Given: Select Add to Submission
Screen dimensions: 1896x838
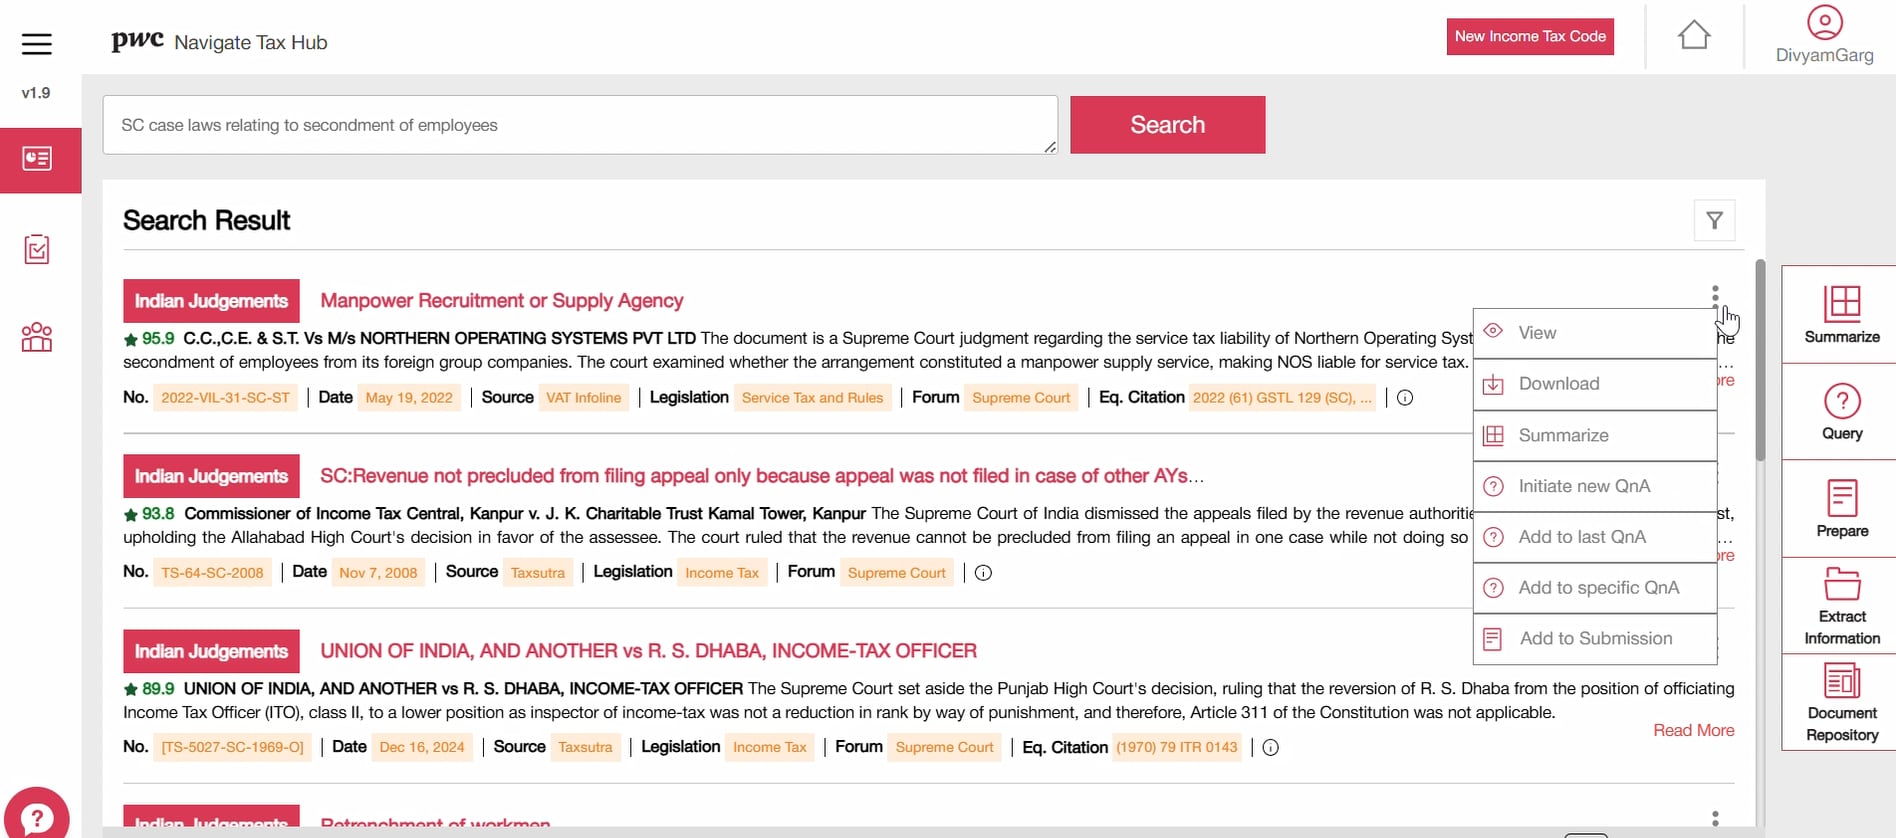Looking at the screenshot, I should tap(1595, 639).
